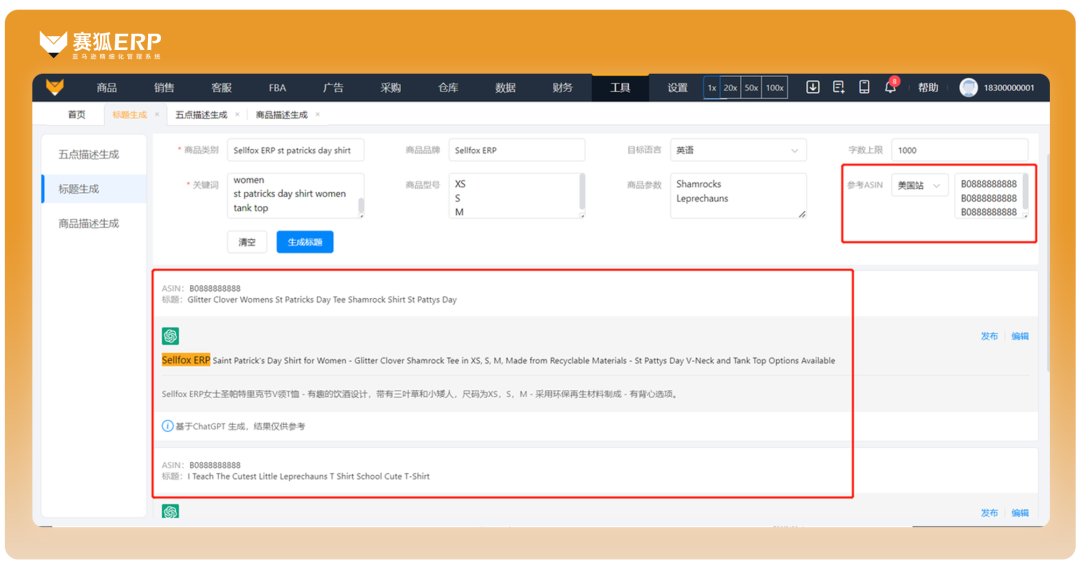Viewport: 1080px width, 567px height.
Task: Select 商品描述生成 in left sidebar
Action: [89, 223]
